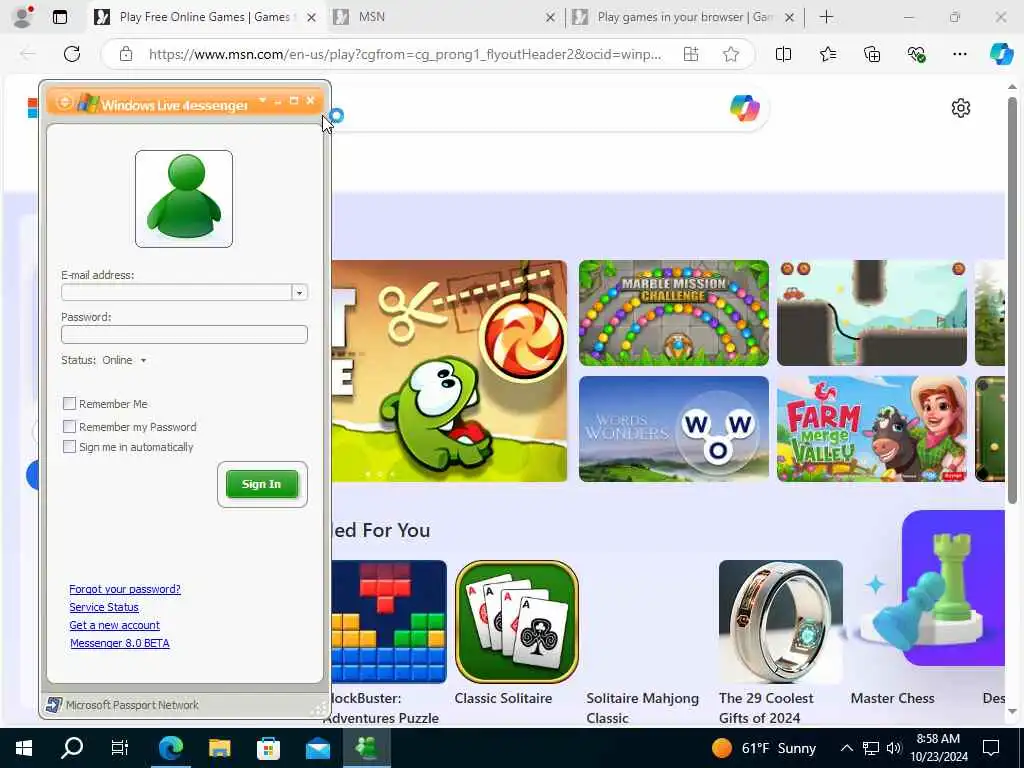The height and width of the screenshot is (768, 1024).
Task: Tick Sign me in automatically
Action: (69, 447)
